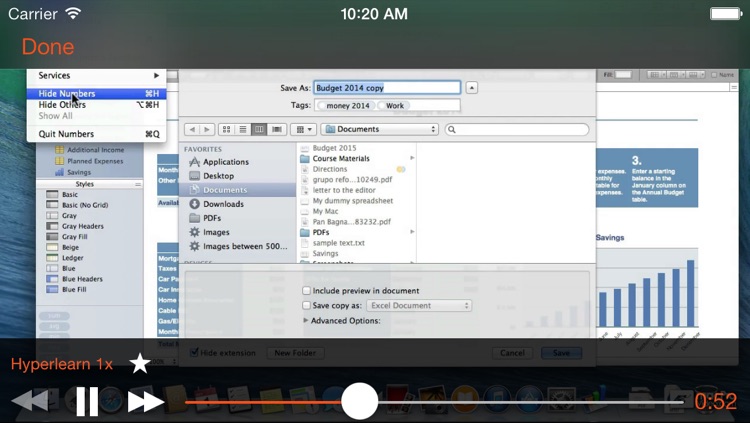The image size is (750, 423).
Task: Select Hide Others menu item
Action: click(97, 105)
